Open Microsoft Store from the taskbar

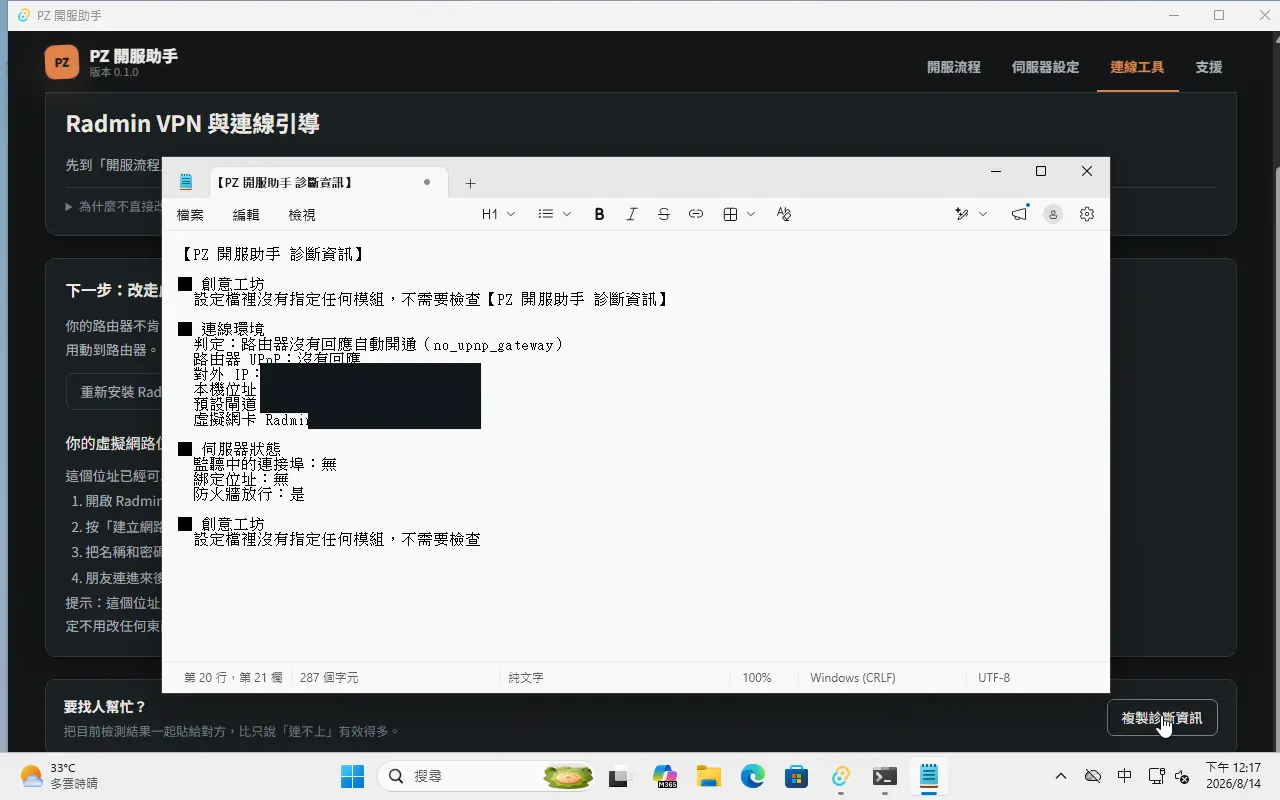pos(797,776)
